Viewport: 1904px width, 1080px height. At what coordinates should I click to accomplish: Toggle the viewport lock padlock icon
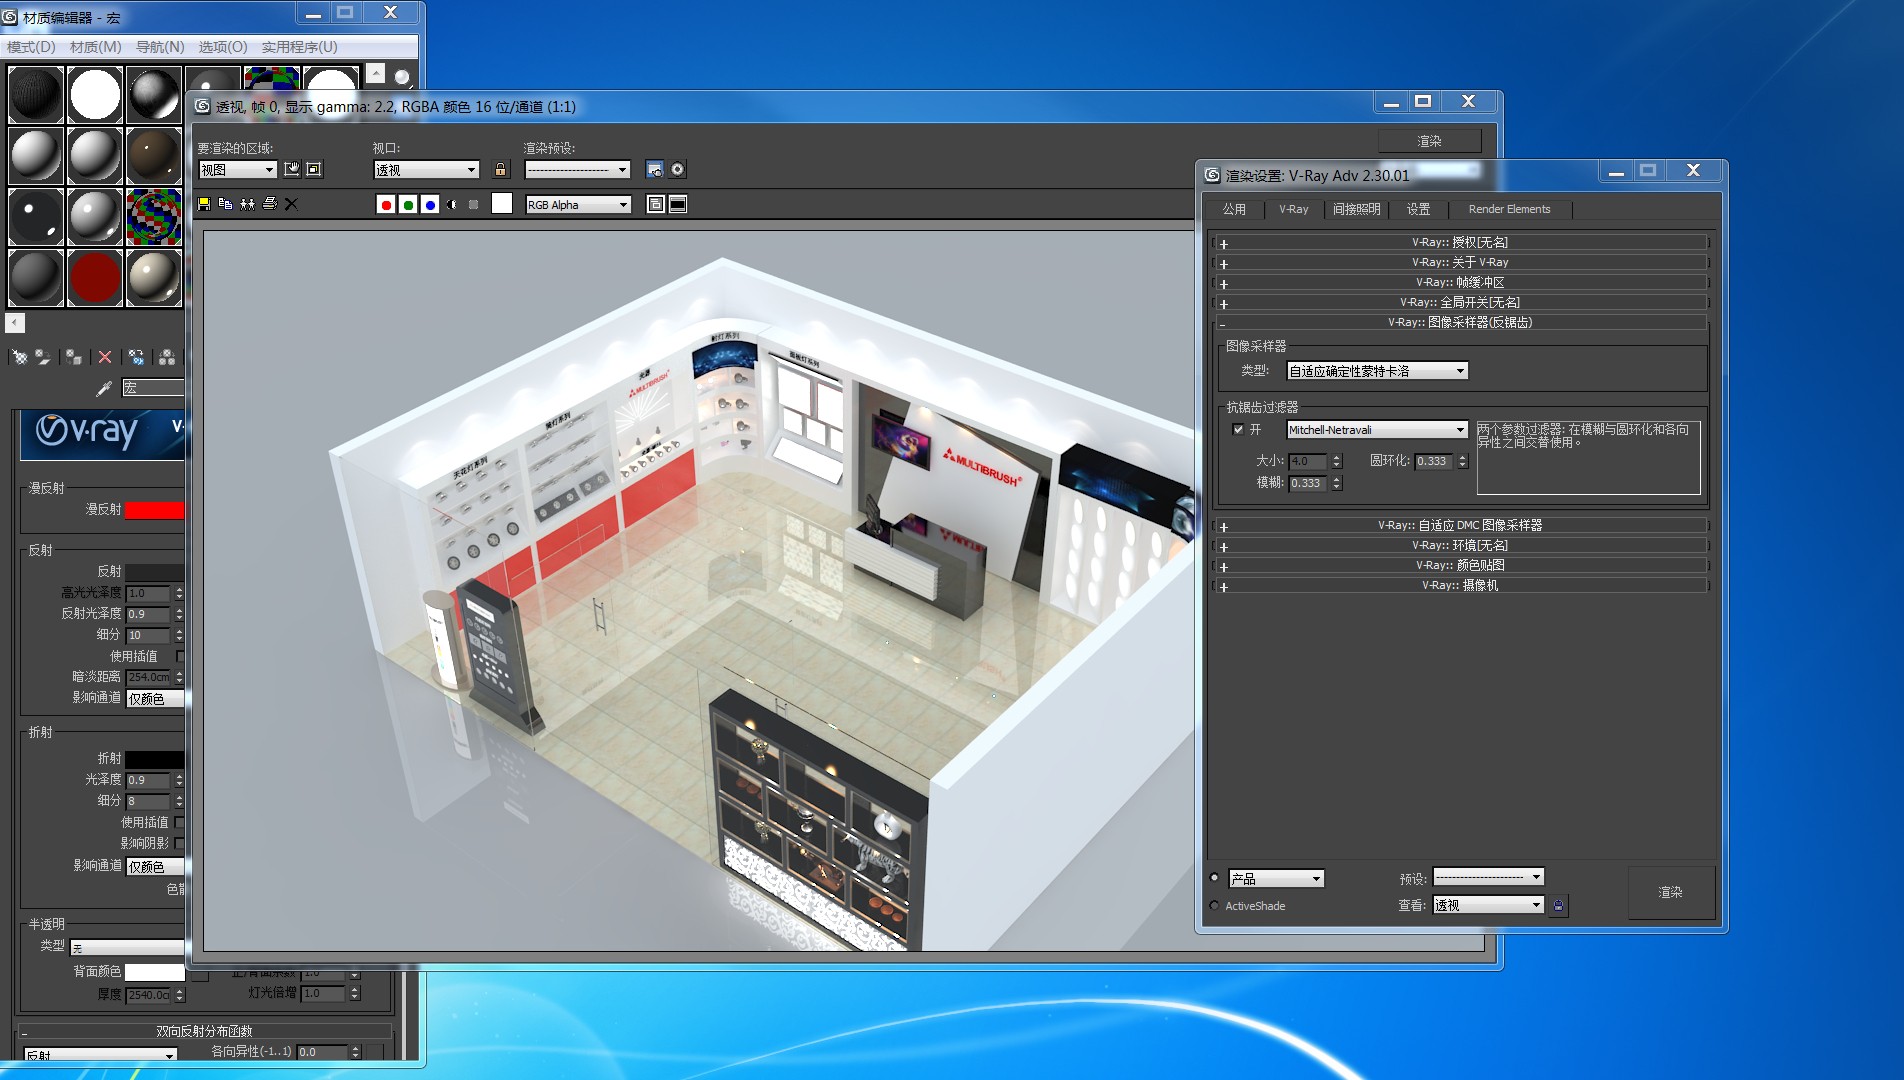point(501,169)
